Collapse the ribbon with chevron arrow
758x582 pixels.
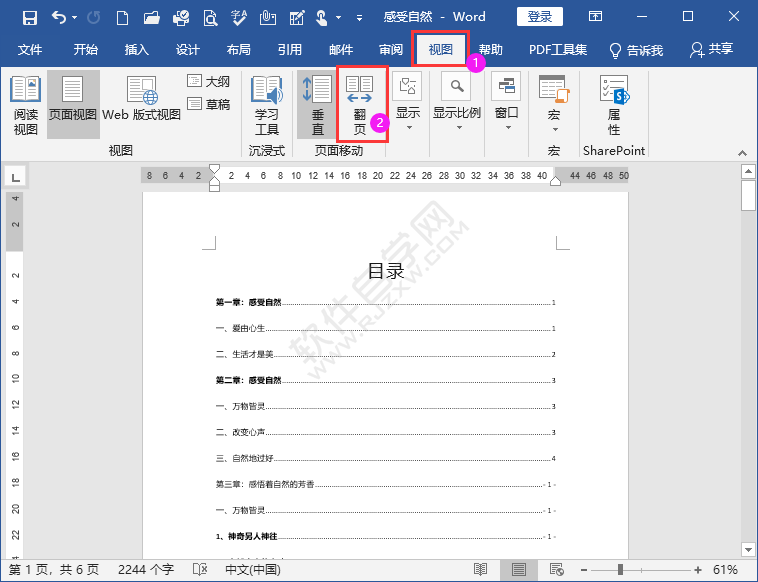click(x=743, y=153)
